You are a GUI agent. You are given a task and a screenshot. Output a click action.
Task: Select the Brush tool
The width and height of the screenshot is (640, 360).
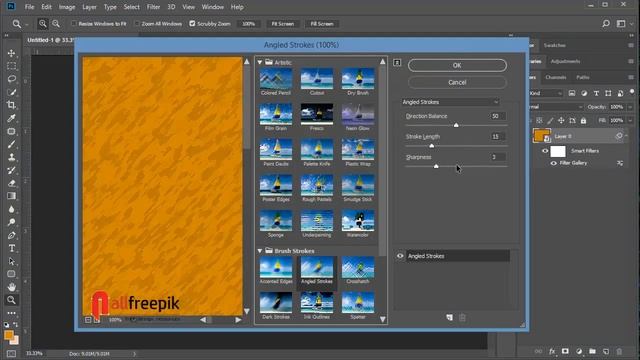coord(11,144)
